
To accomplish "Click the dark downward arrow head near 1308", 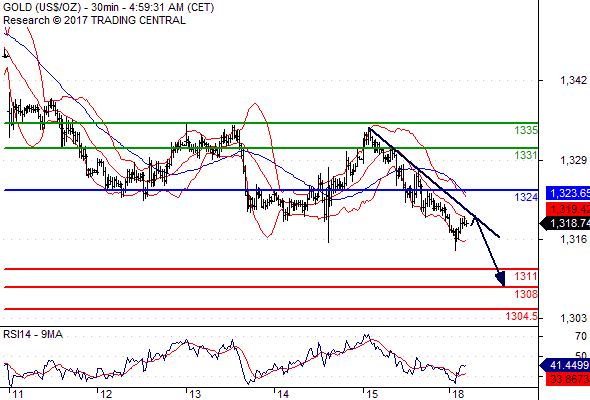I will (x=500, y=279).
